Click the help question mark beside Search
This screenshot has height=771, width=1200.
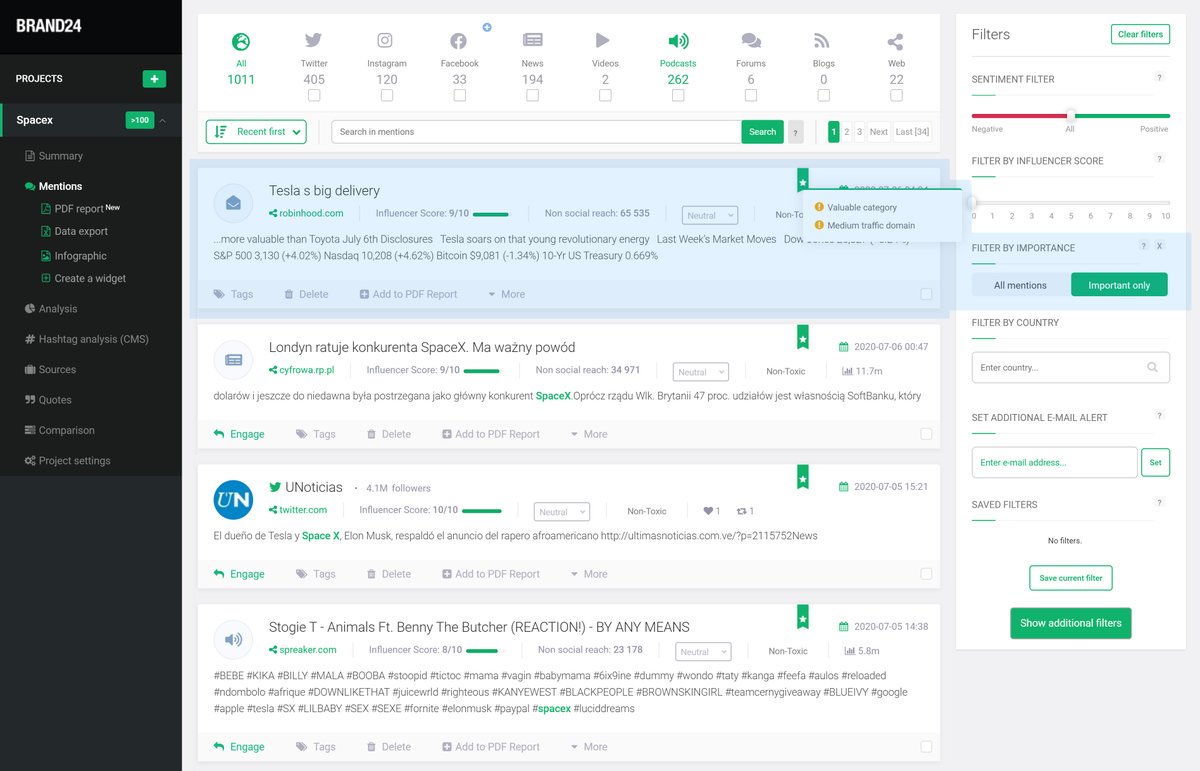tap(796, 132)
